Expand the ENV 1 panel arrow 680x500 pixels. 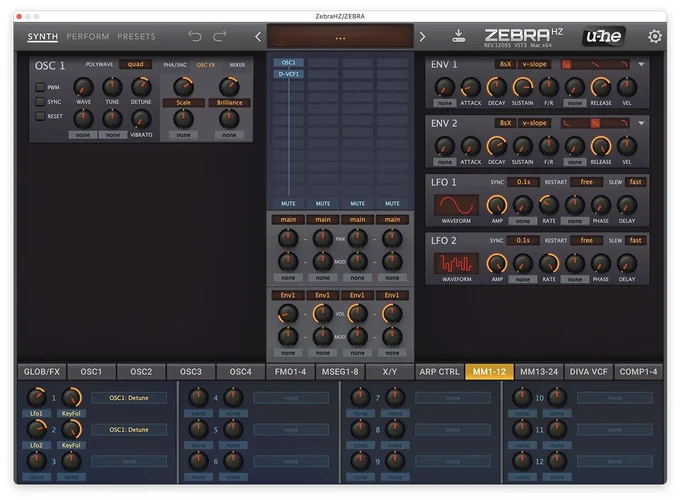click(x=641, y=65)
